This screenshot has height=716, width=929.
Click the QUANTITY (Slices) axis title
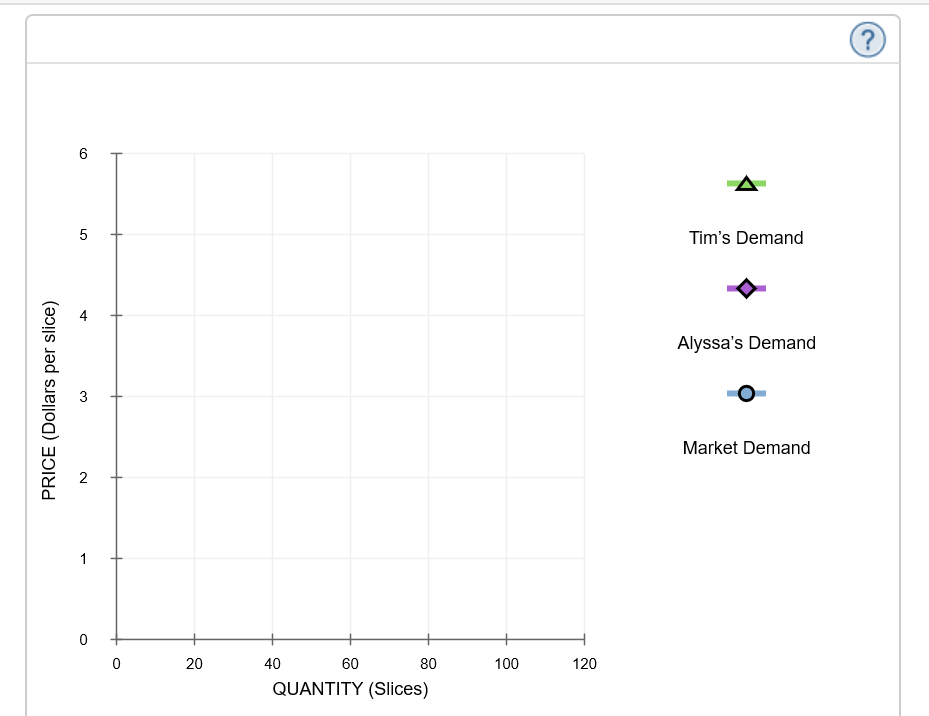[x=348, y=689]
